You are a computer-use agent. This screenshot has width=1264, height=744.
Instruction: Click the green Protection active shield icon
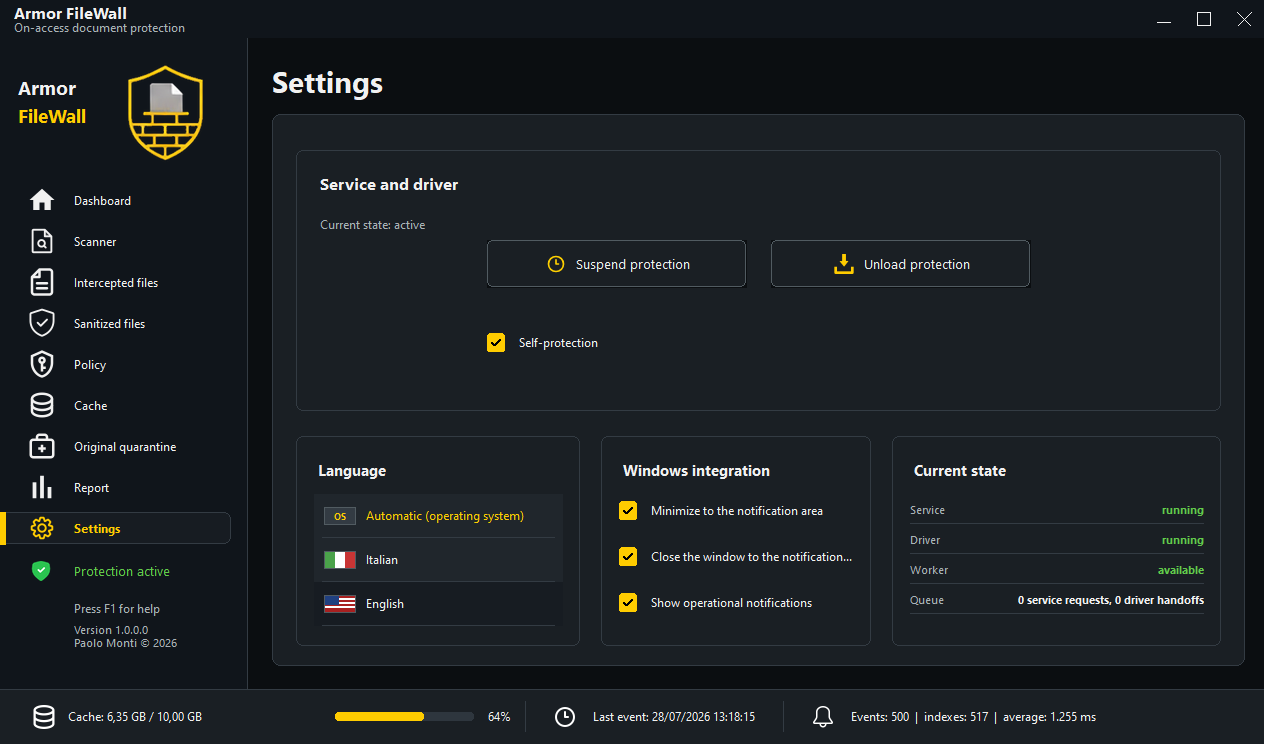pos(41,571)
